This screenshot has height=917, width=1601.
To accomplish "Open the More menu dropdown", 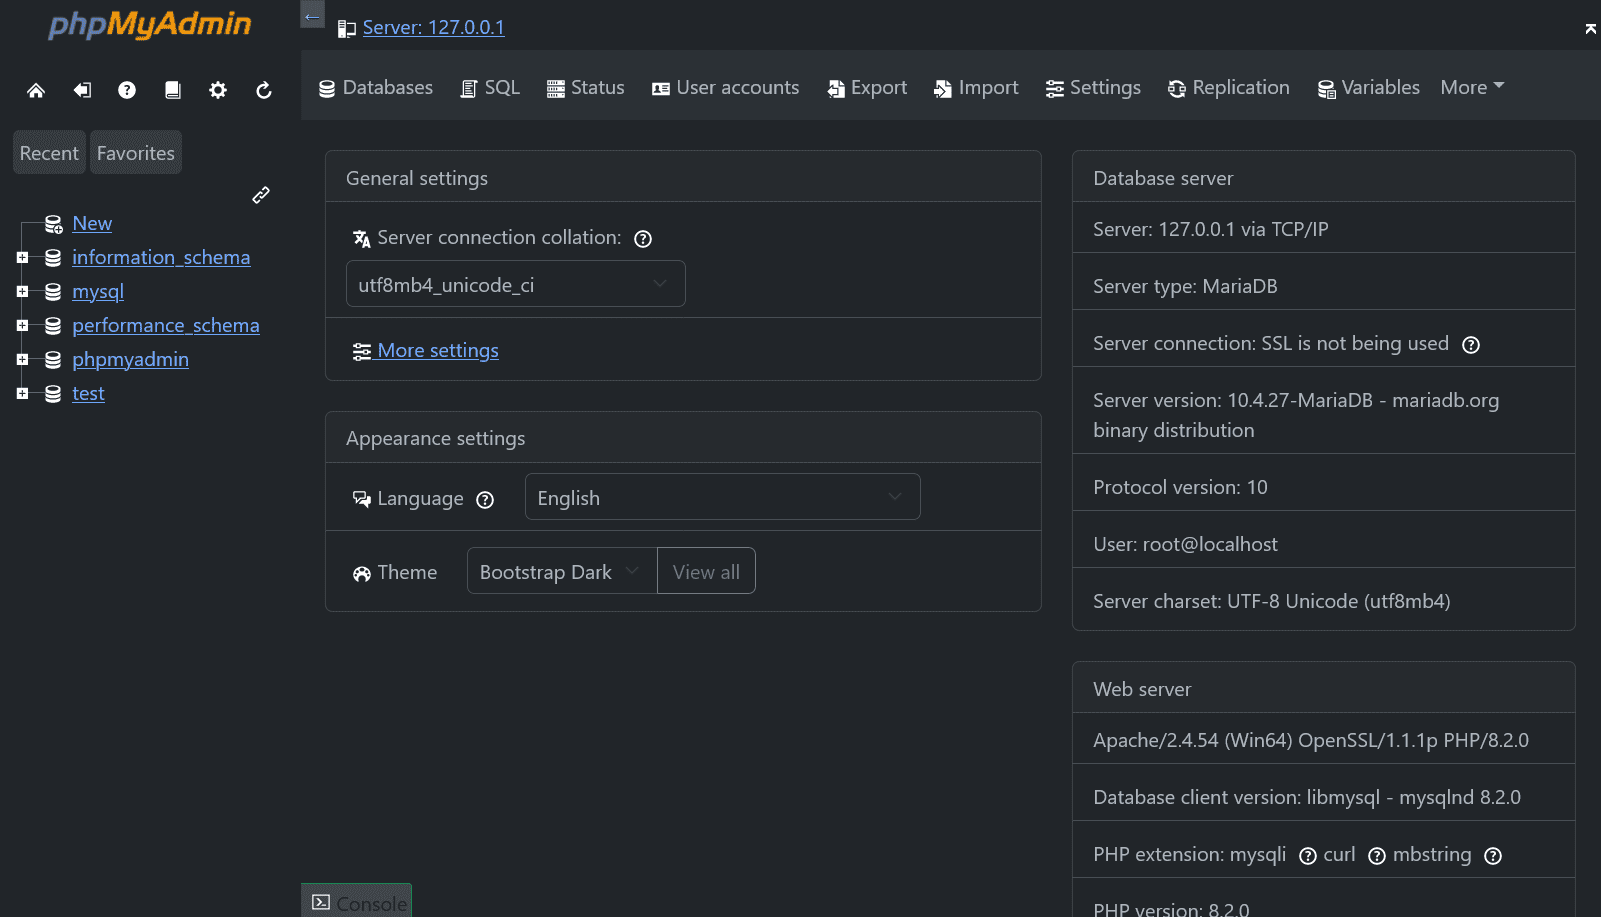I will pyautogui.click(x=1472, y=87).
